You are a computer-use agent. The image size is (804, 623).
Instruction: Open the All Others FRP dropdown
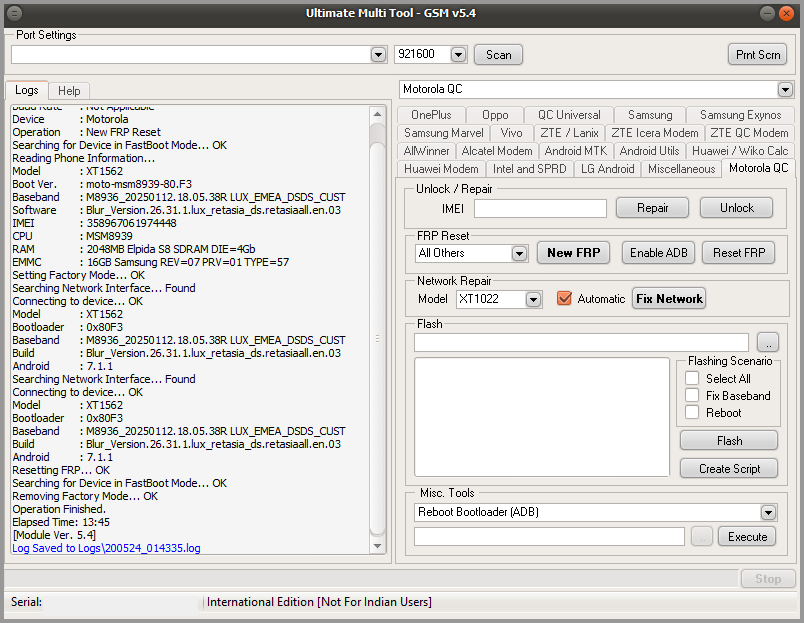pyautogui.click(x=519, y=253)
